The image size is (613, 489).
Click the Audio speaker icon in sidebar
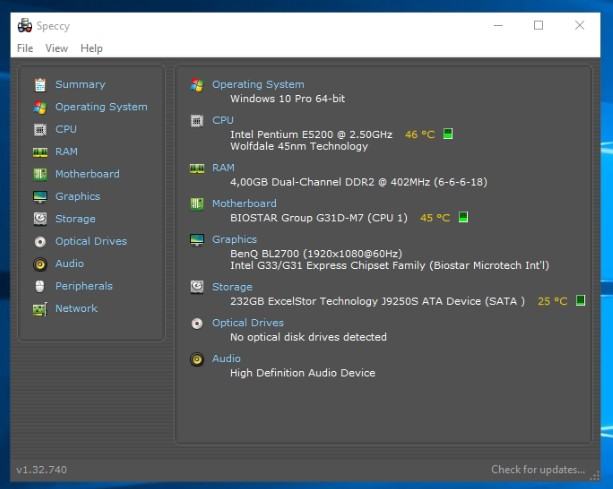pos(40,264)
